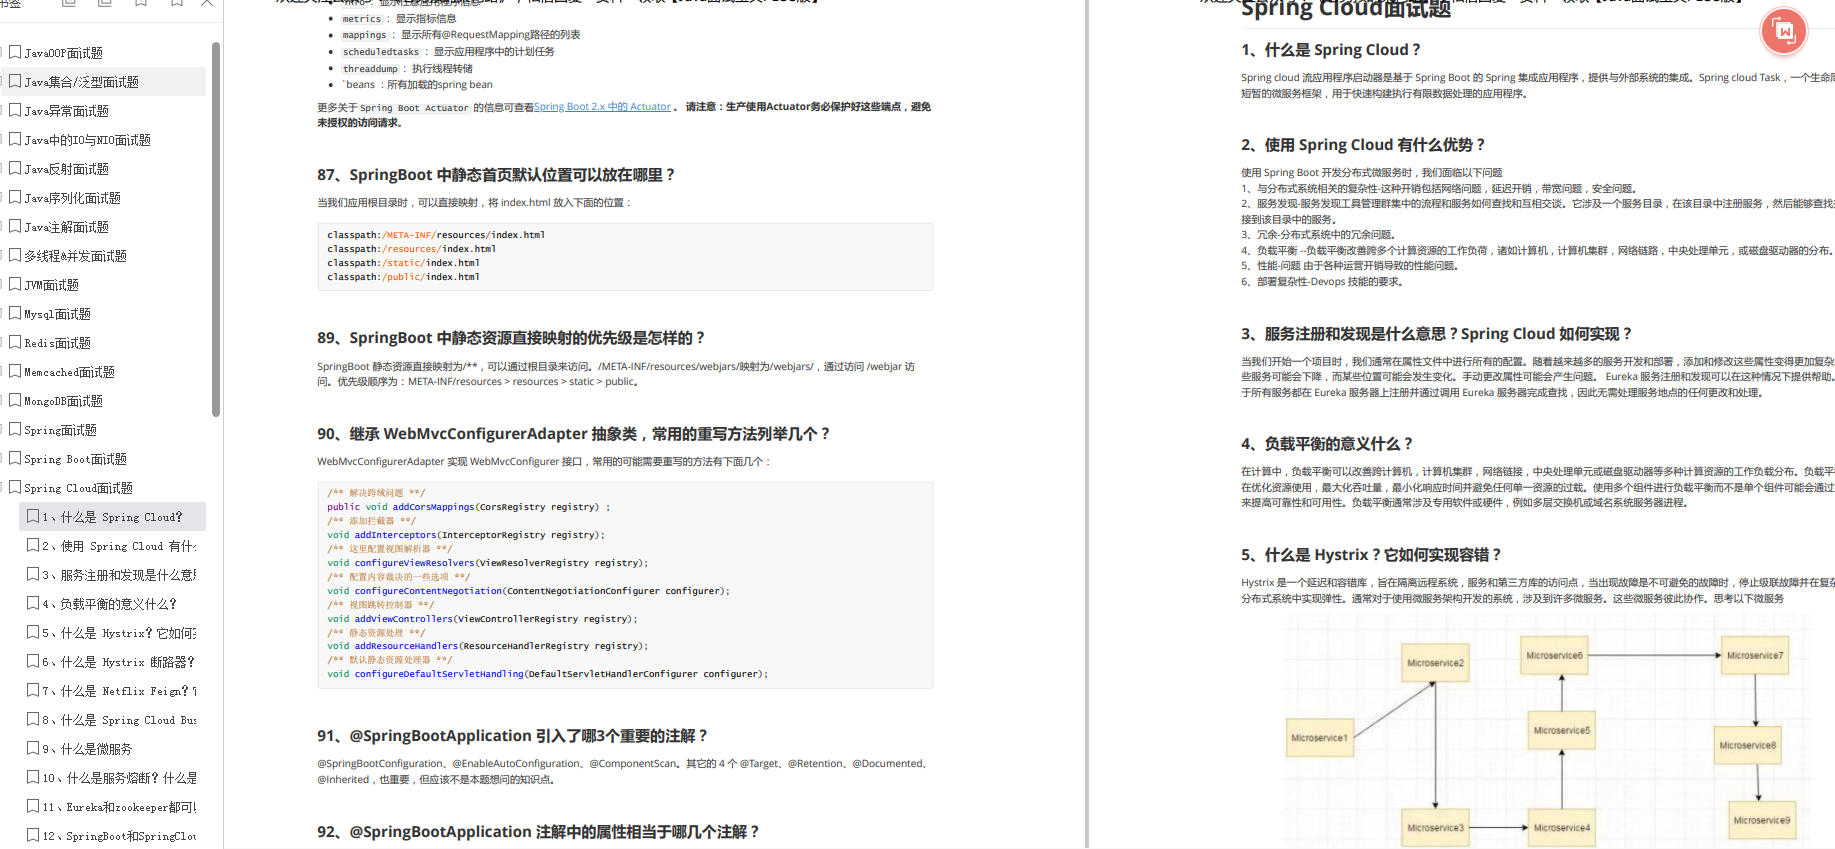Click bookmark icon beside Java注解面试题

pos(15,226)
